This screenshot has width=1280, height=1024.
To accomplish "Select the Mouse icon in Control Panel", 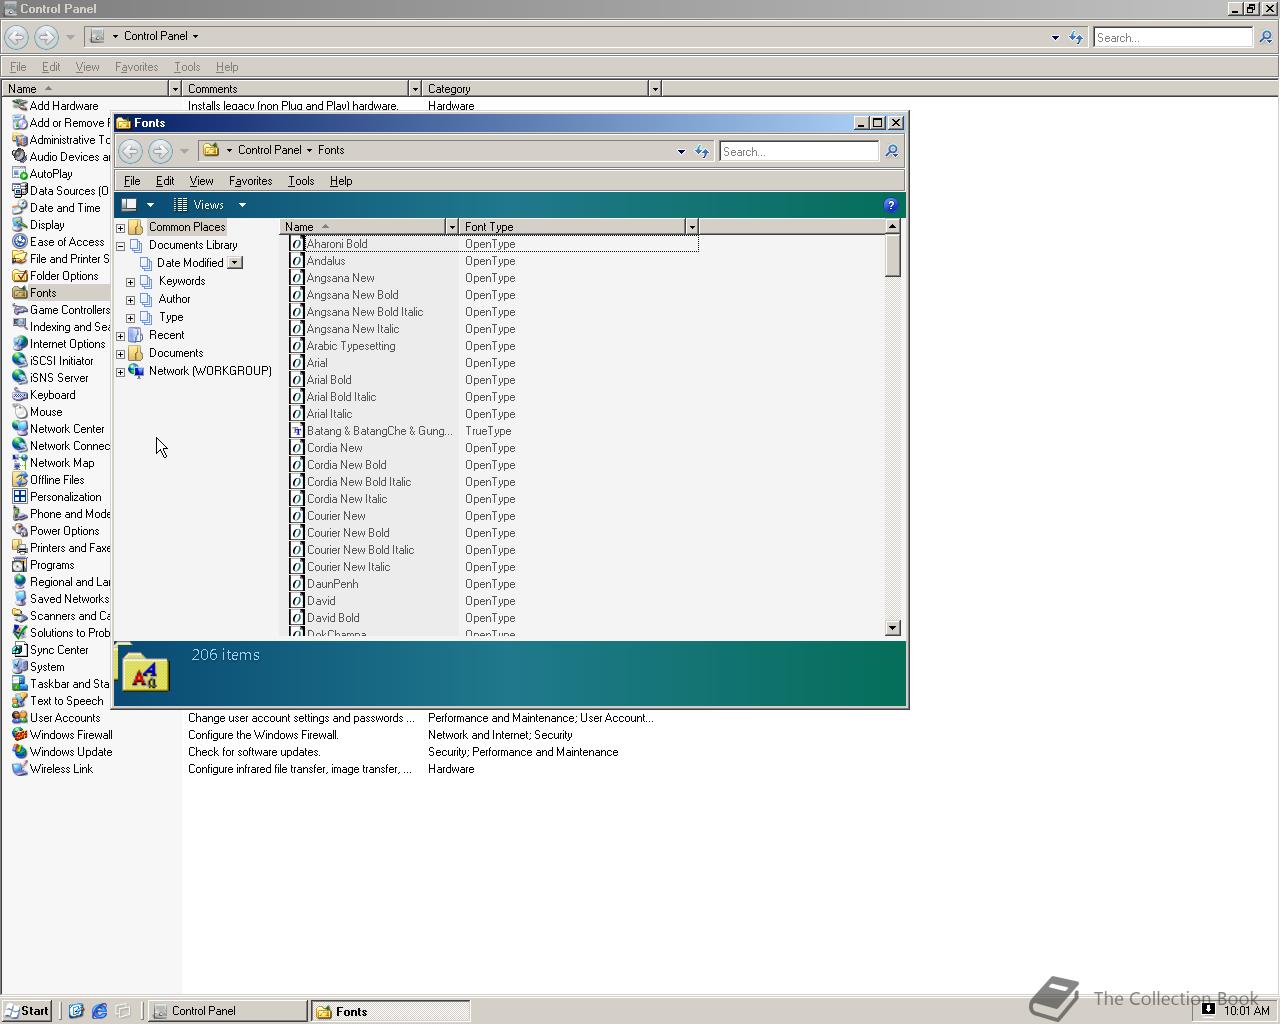I will pos(20,412).
